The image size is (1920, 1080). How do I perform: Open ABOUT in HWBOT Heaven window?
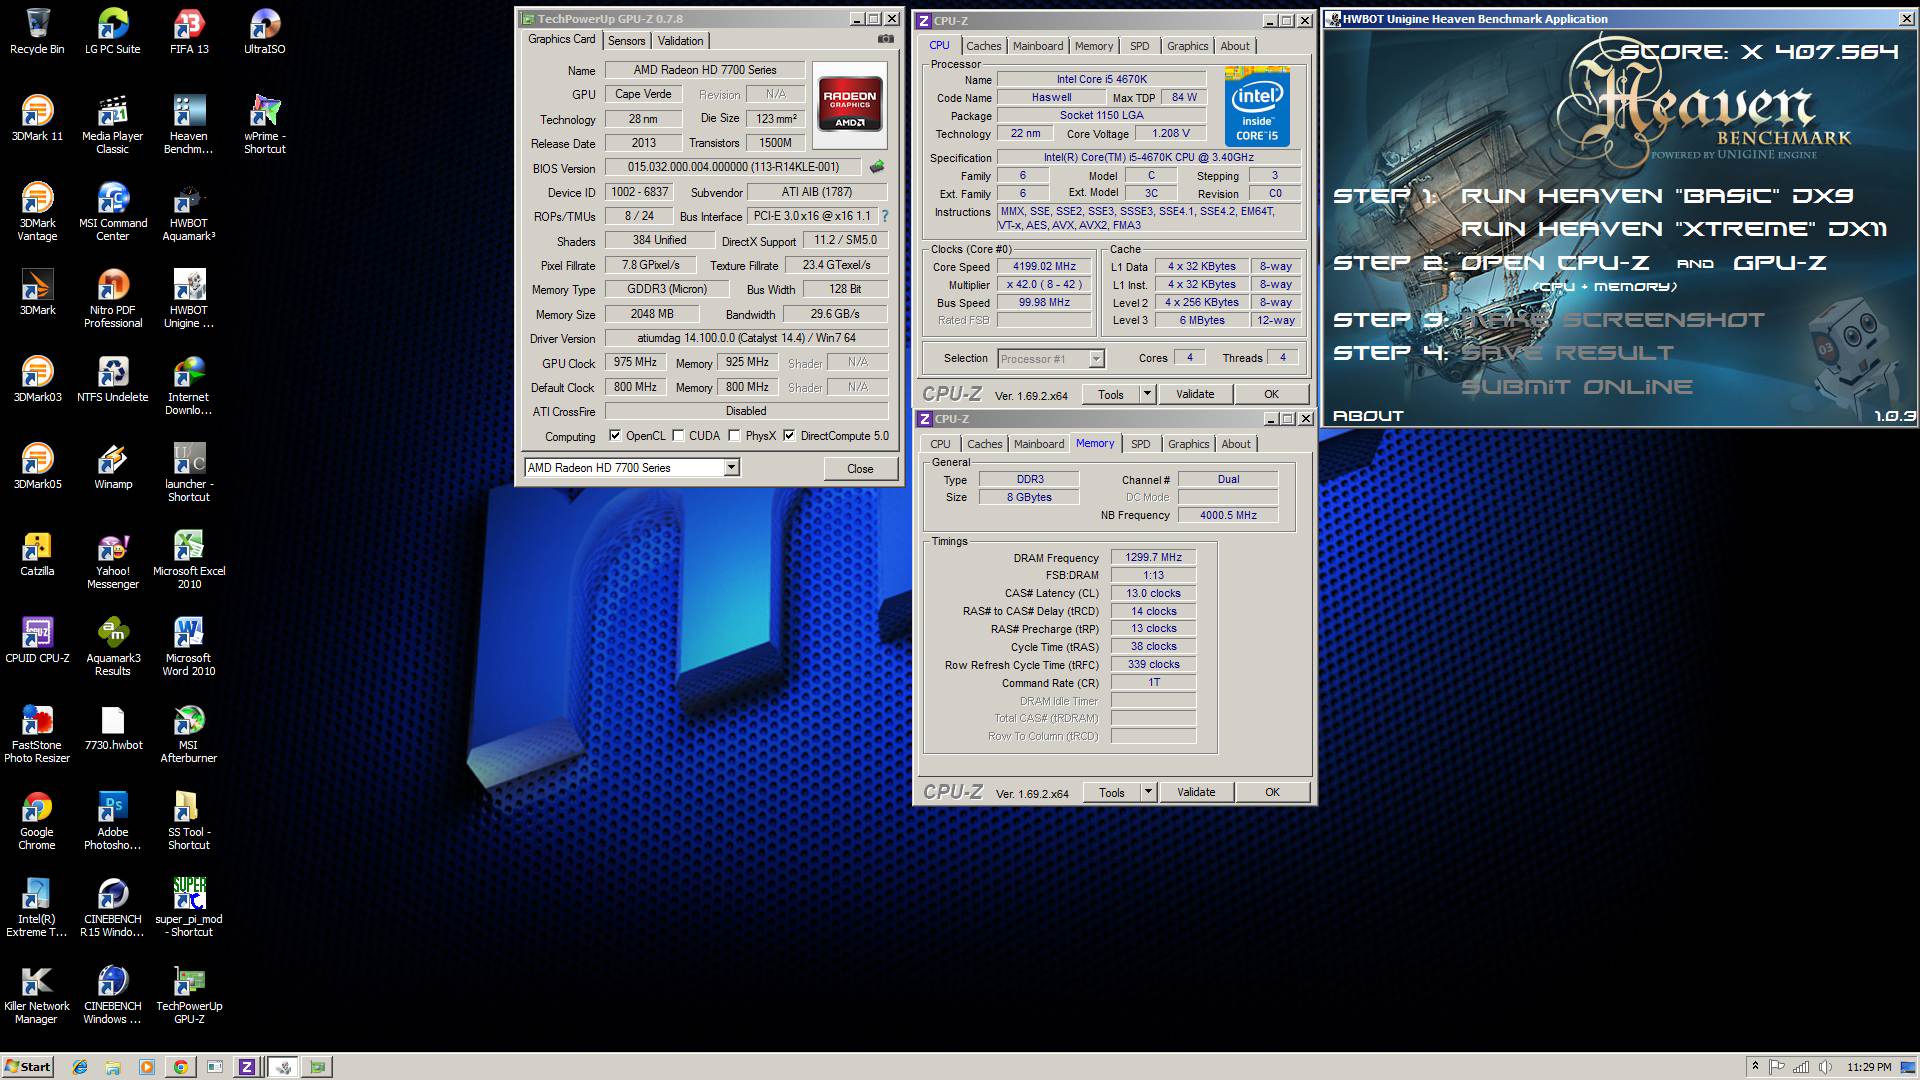coord(1368,416)
